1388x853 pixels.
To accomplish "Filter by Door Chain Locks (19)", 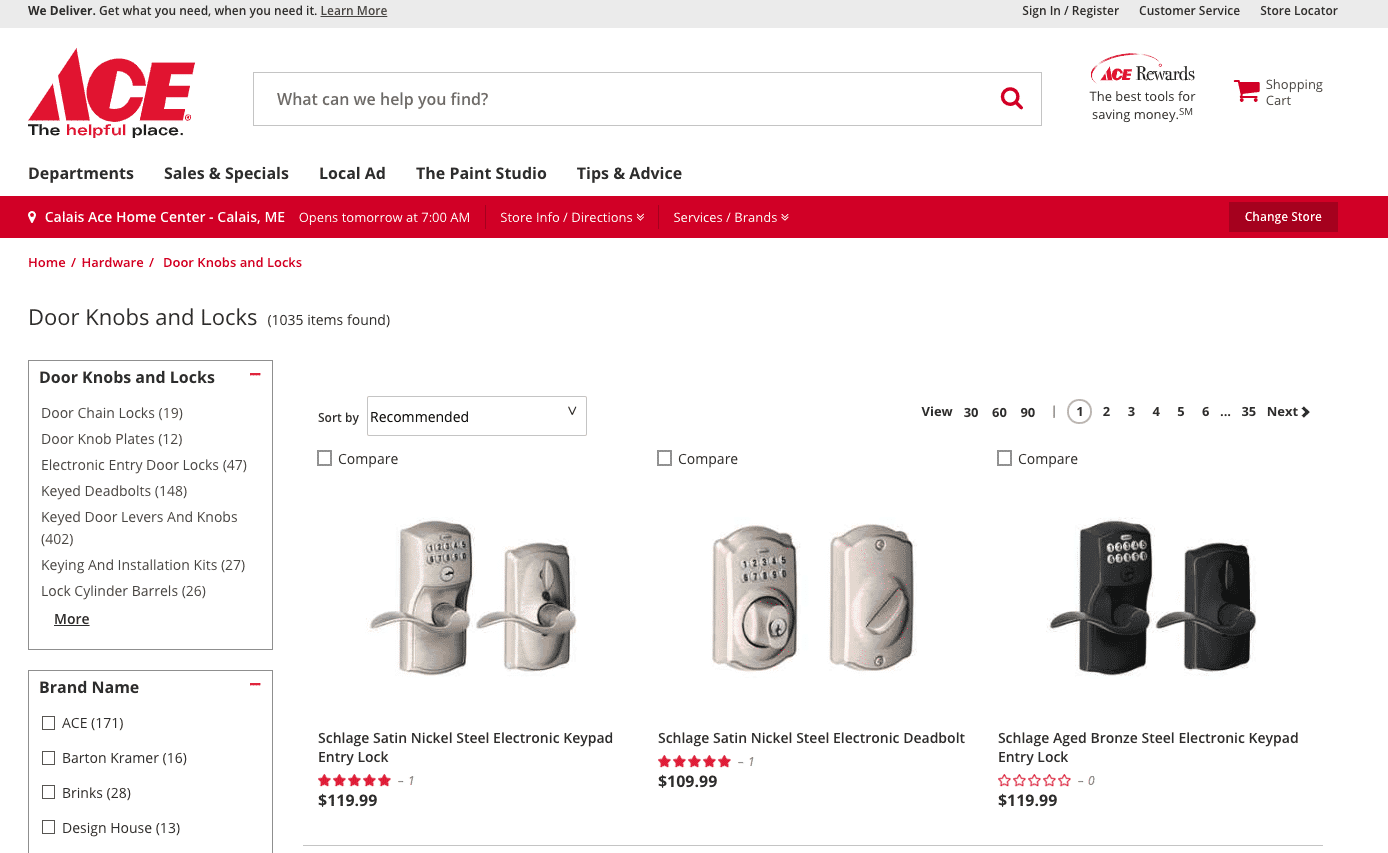I will (112, 413).
